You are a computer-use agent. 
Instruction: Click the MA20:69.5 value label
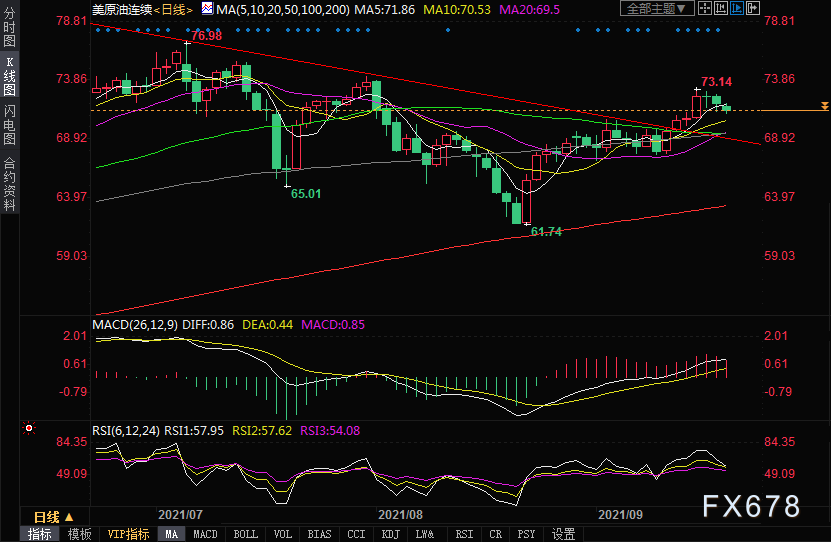(529, 10)
